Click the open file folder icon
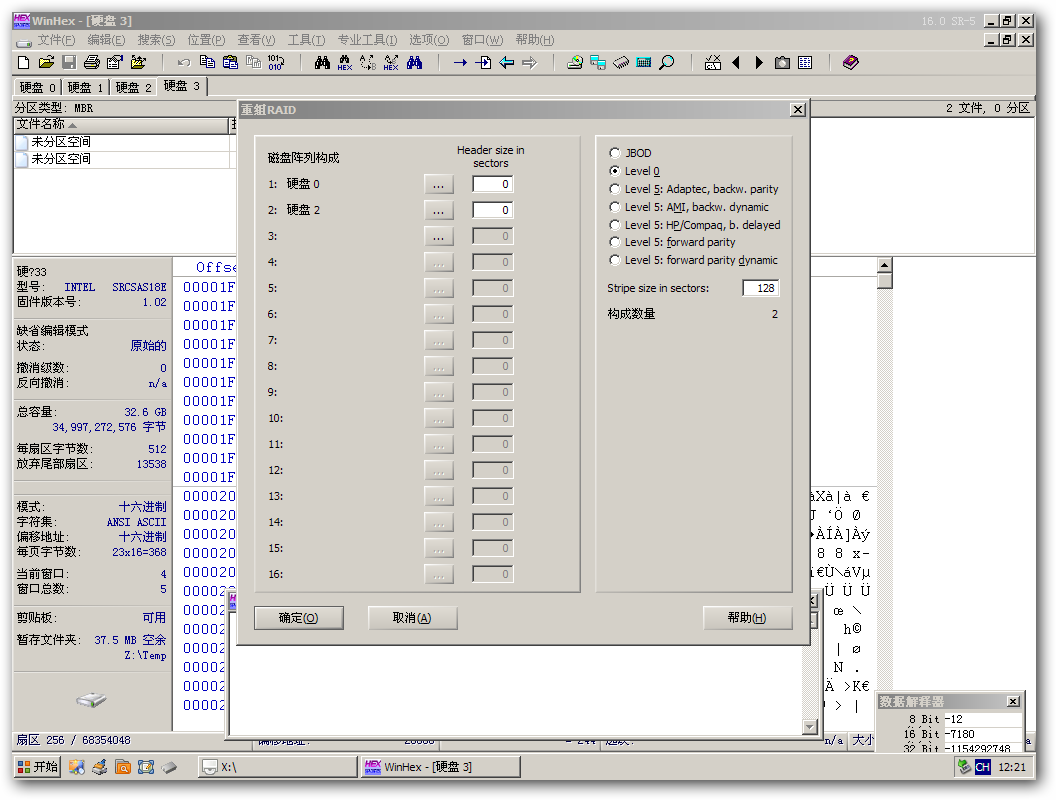 (x=46, y=63)
